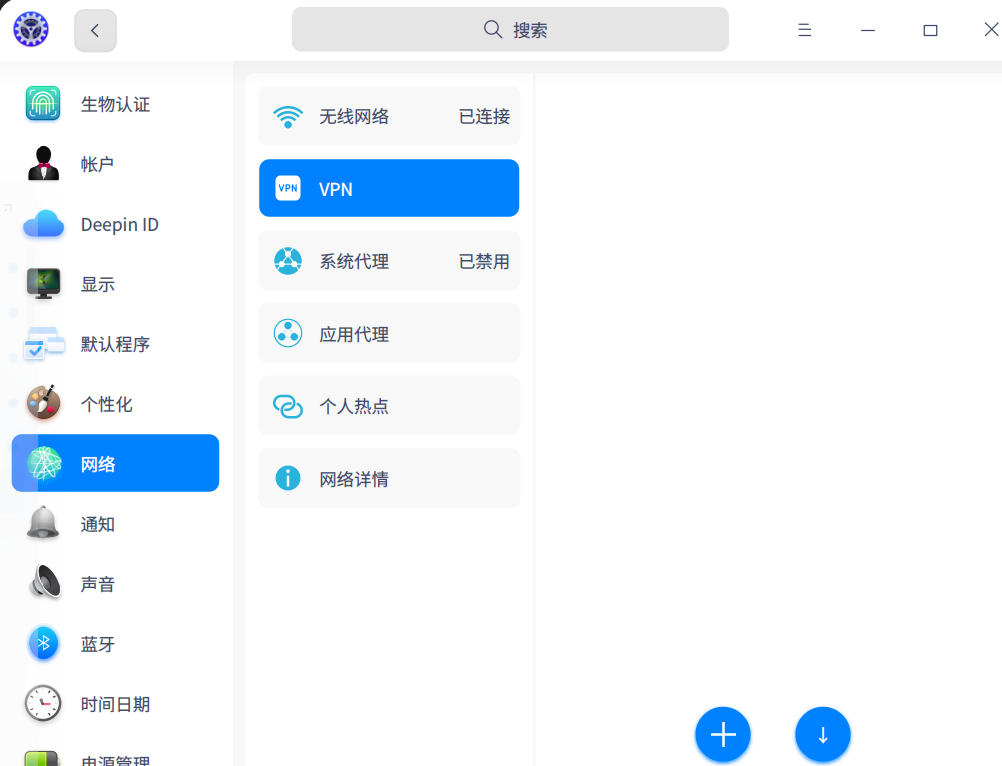
Task: Open the 蓝牙 label
Action: [97, 645]
